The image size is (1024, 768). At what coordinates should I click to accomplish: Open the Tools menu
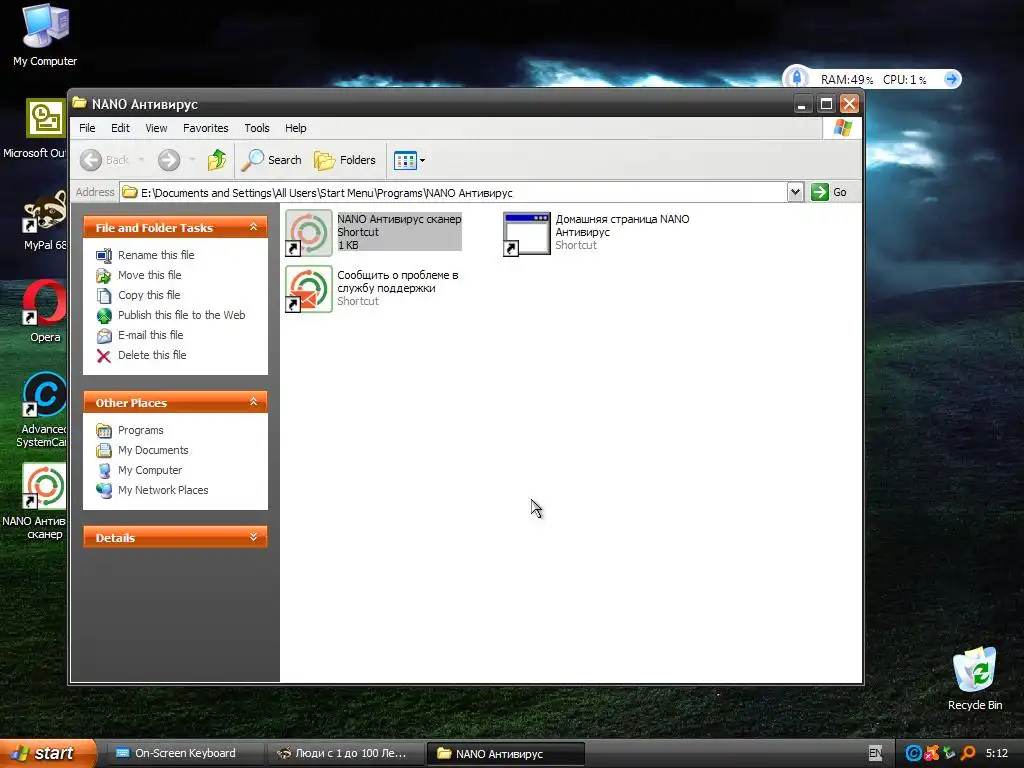pyautogui.click(x=257, y=128)
